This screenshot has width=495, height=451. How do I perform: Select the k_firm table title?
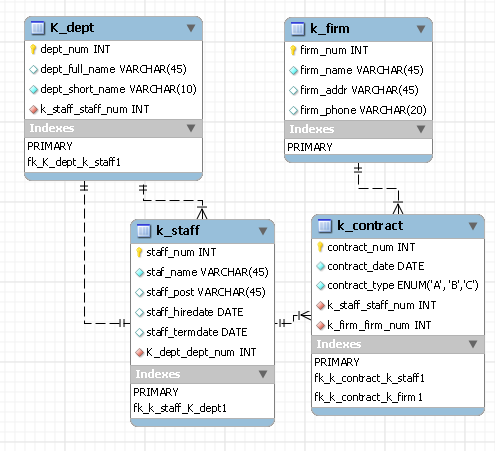click(x=330, y=29)
